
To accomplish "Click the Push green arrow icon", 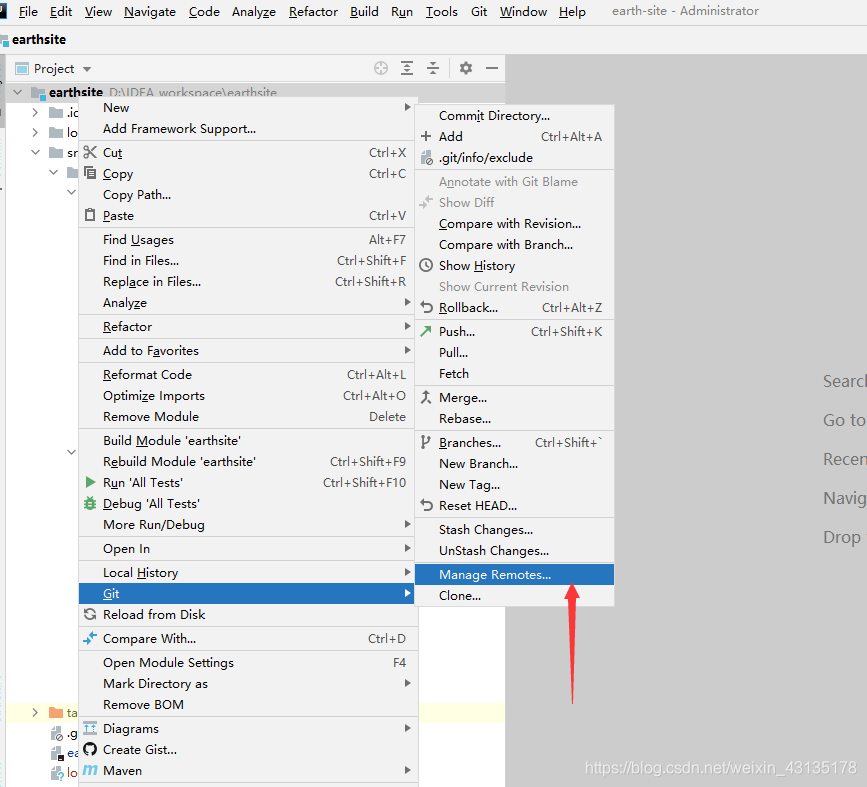I will pos(426,331).
